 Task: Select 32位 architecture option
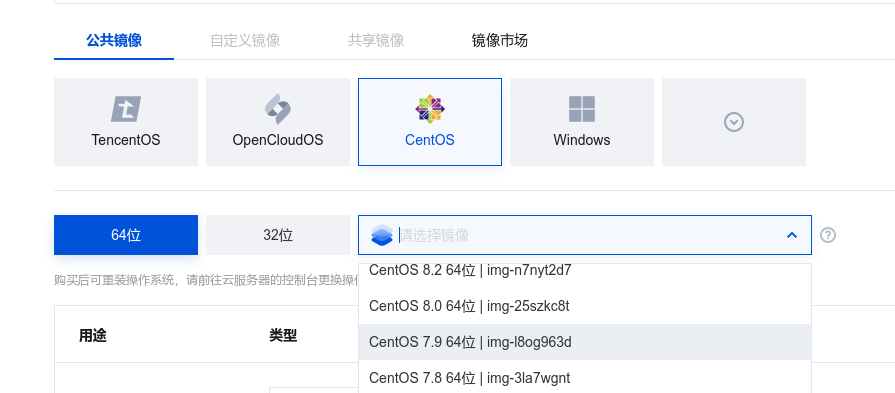coord(278,235)
